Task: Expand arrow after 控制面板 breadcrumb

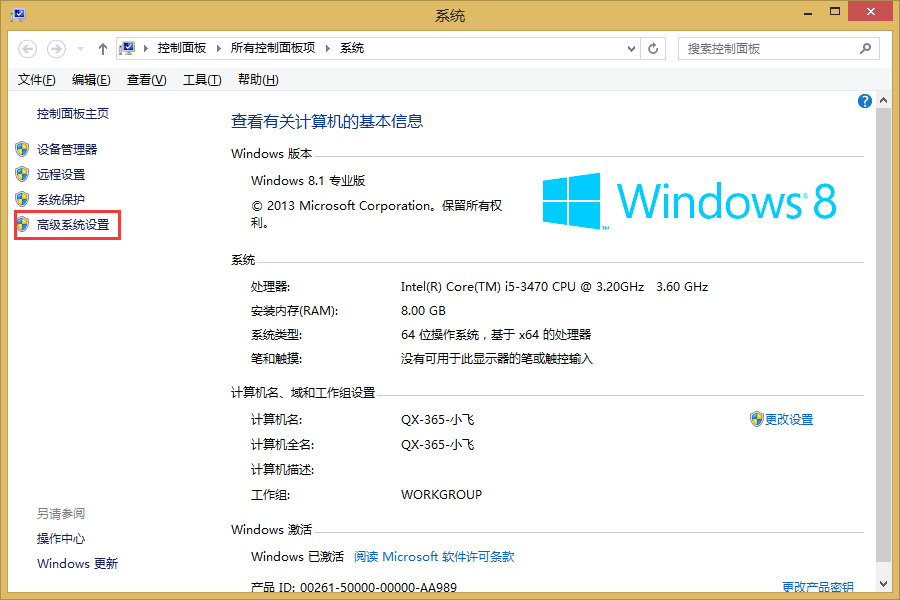Action: click(x=219, y=49)
